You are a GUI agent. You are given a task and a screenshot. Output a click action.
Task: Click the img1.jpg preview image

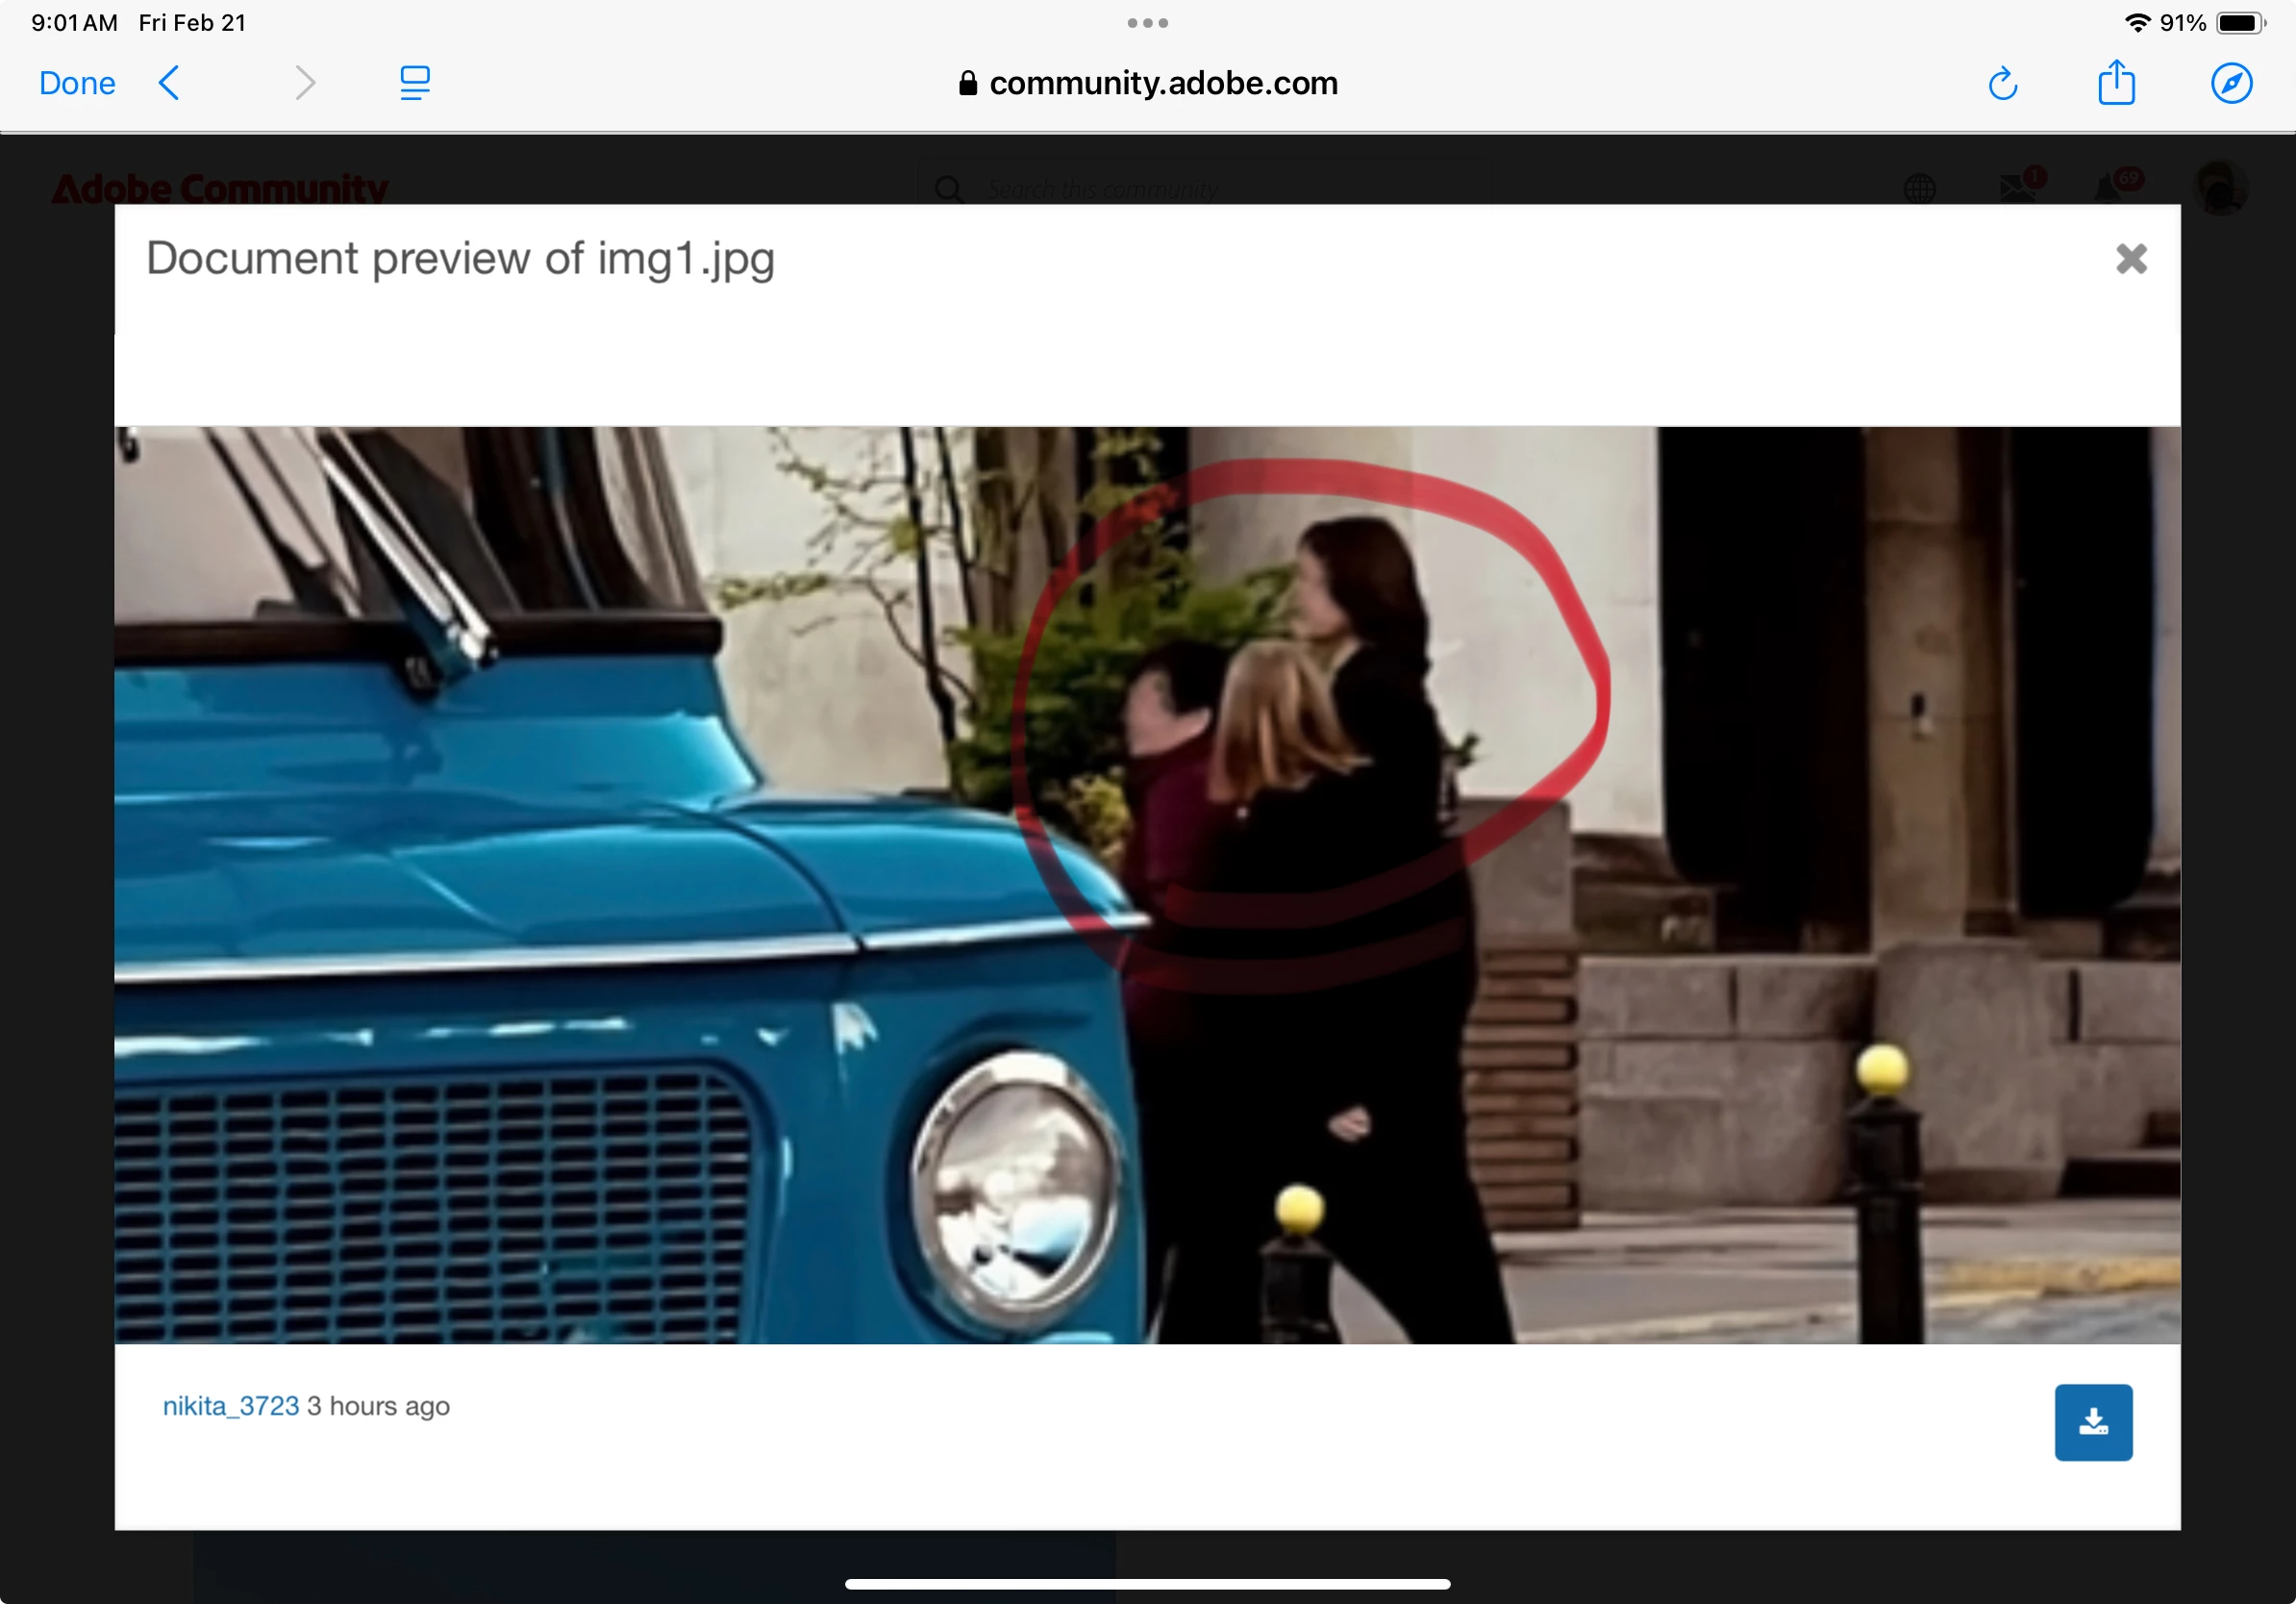tap(1147, 884)
